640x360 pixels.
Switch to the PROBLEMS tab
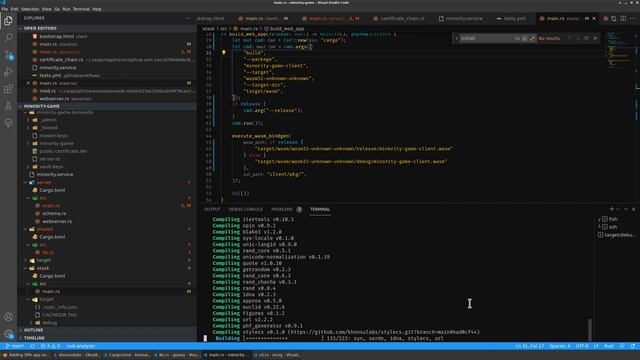coord(282,209)
